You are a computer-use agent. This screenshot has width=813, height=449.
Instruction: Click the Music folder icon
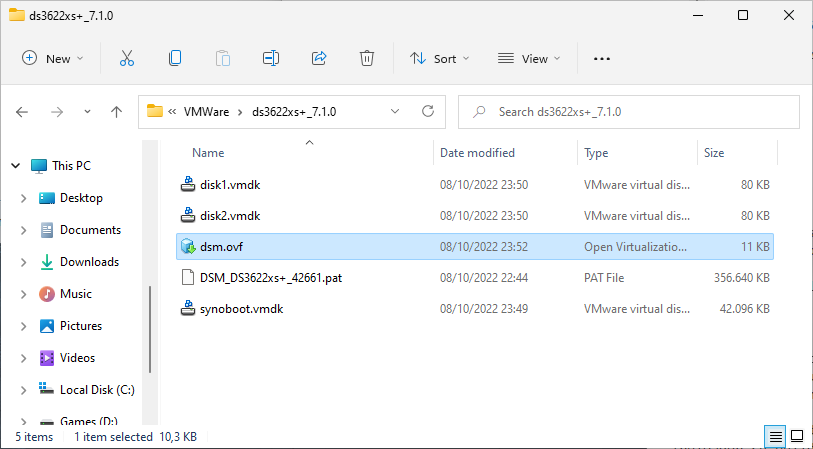47,294
